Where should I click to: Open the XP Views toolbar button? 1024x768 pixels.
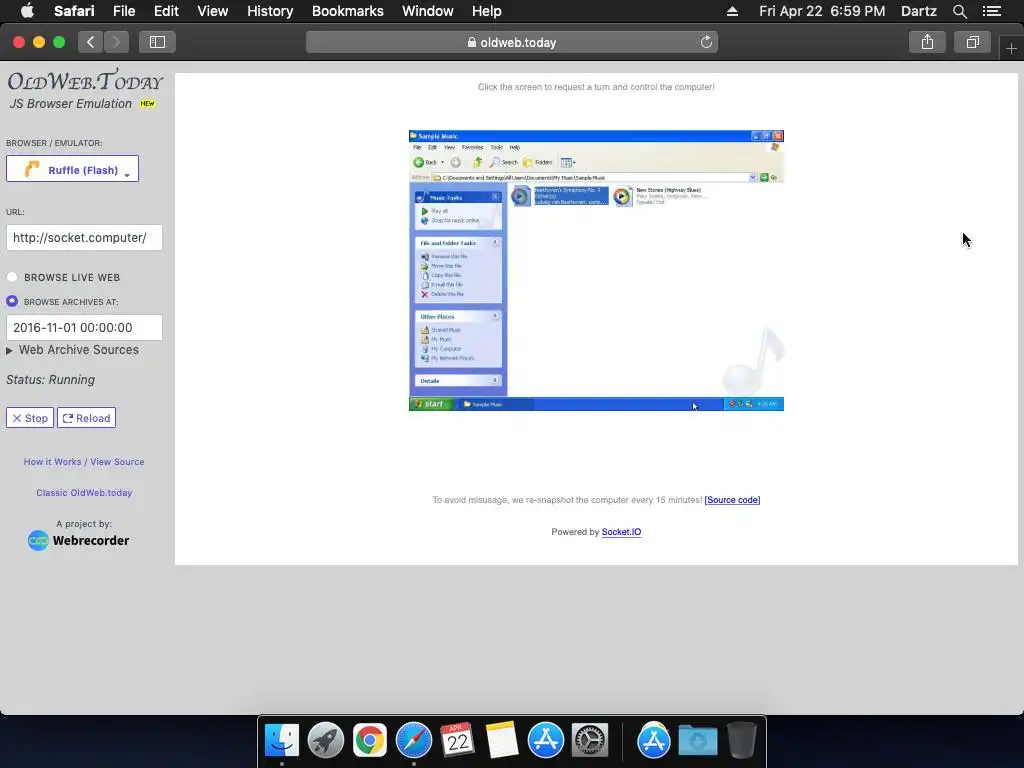pos(568,162)
